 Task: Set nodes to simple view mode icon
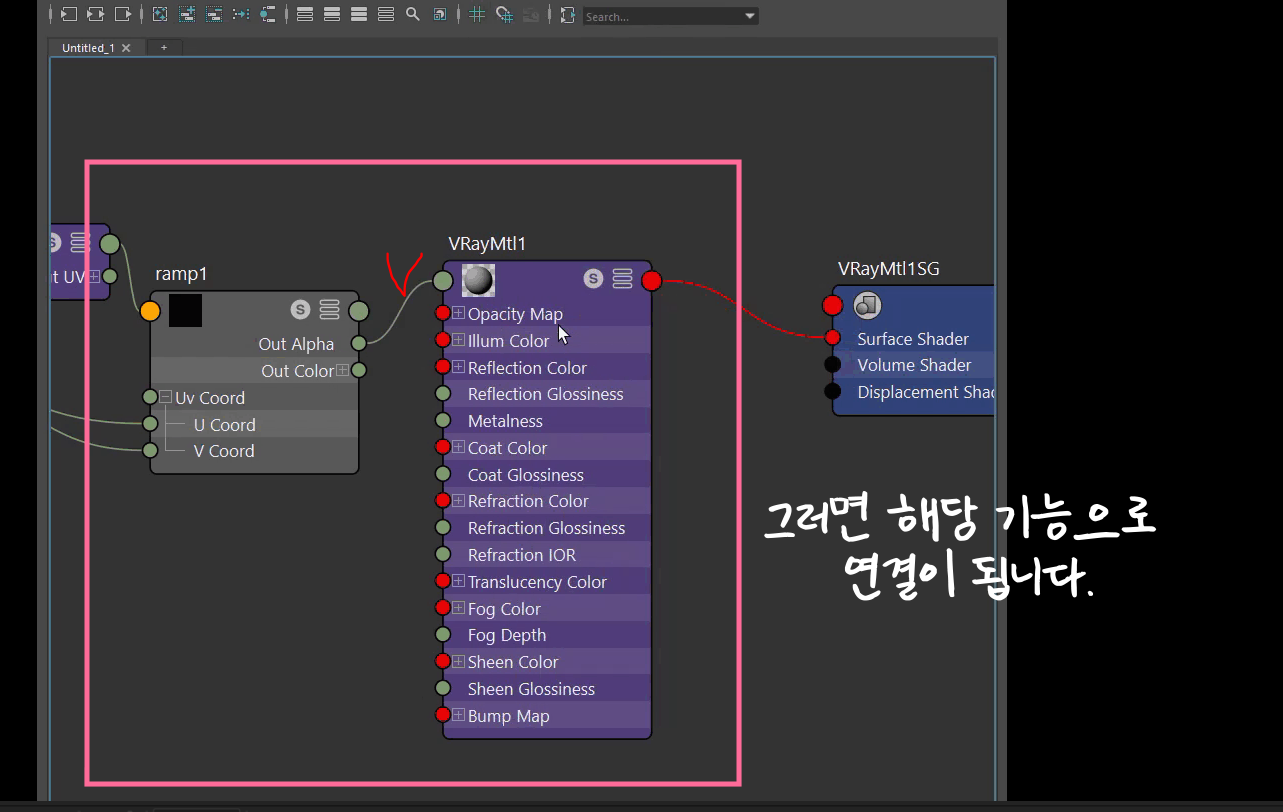click(305, 14)
